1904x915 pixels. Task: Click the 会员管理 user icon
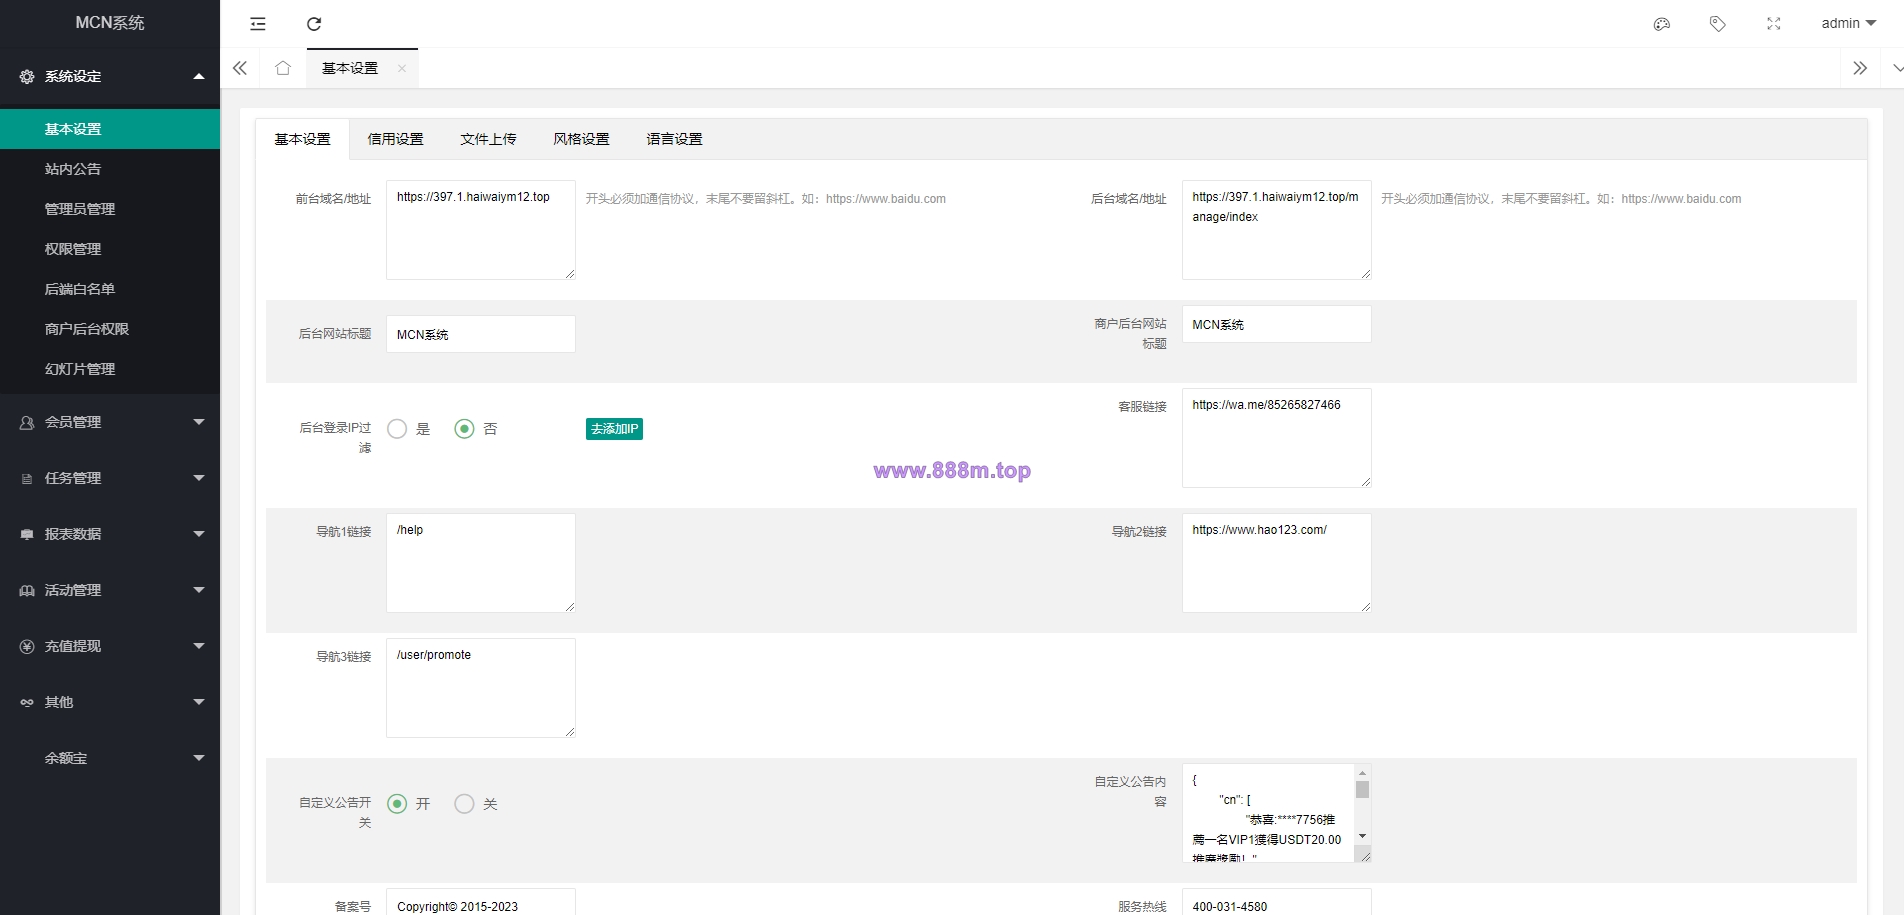click(x=27, y=423)
